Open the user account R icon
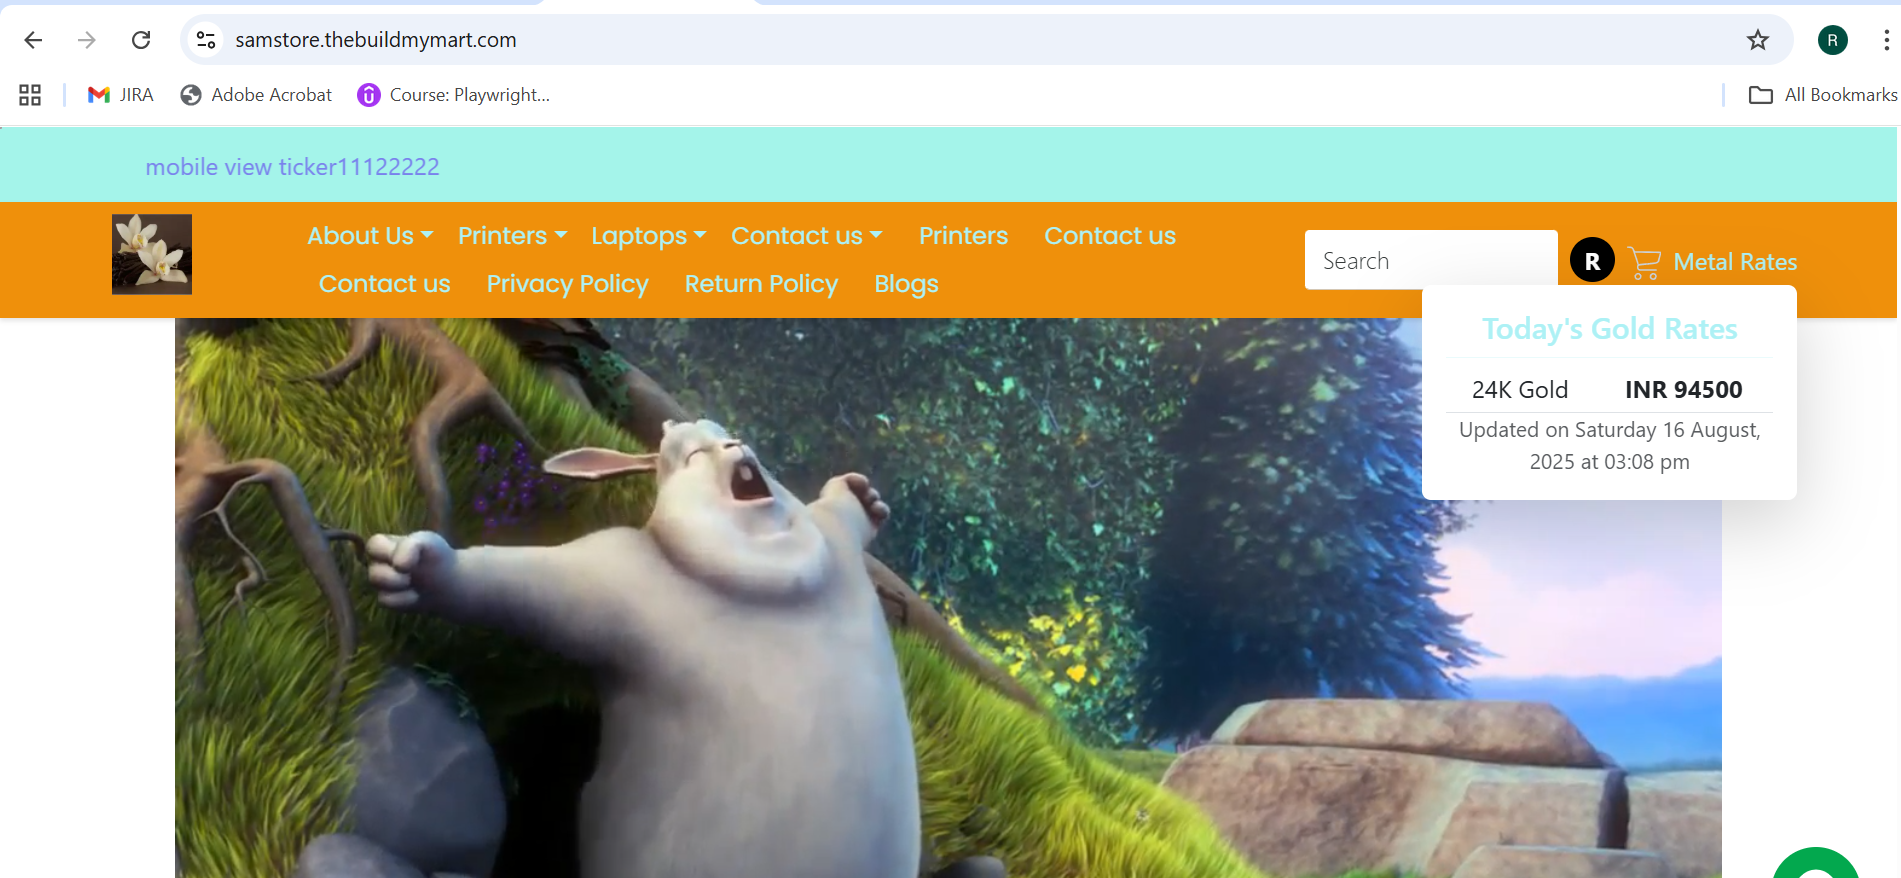 (1592, 260)
